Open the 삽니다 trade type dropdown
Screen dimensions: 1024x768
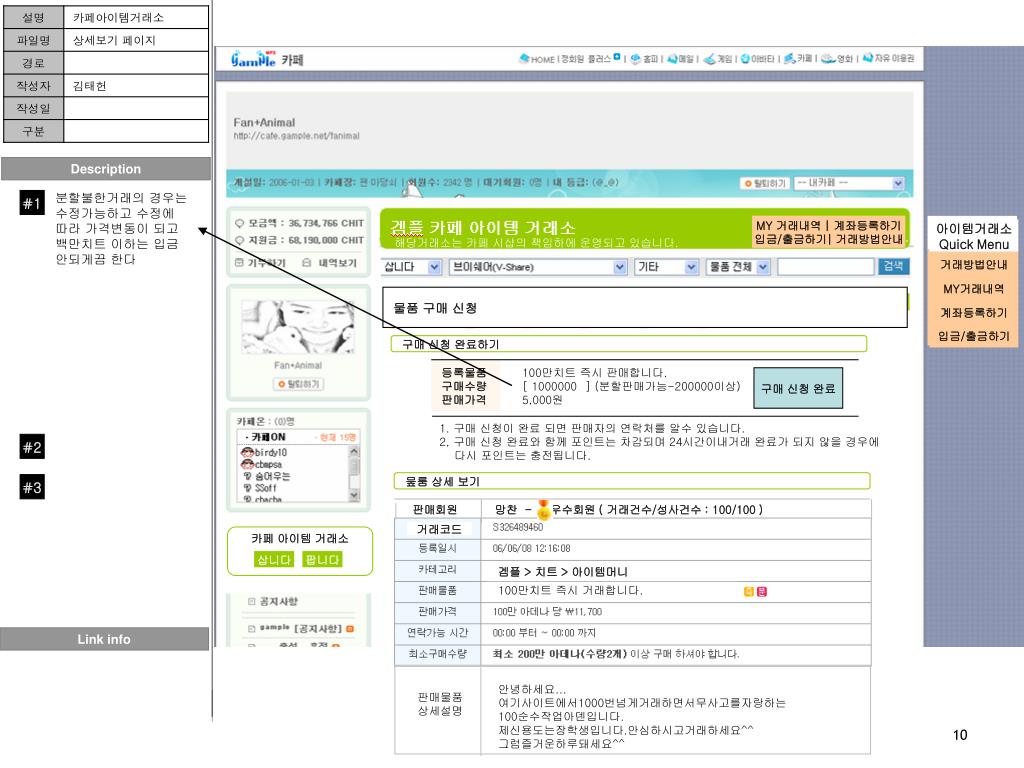click(411, 267)
